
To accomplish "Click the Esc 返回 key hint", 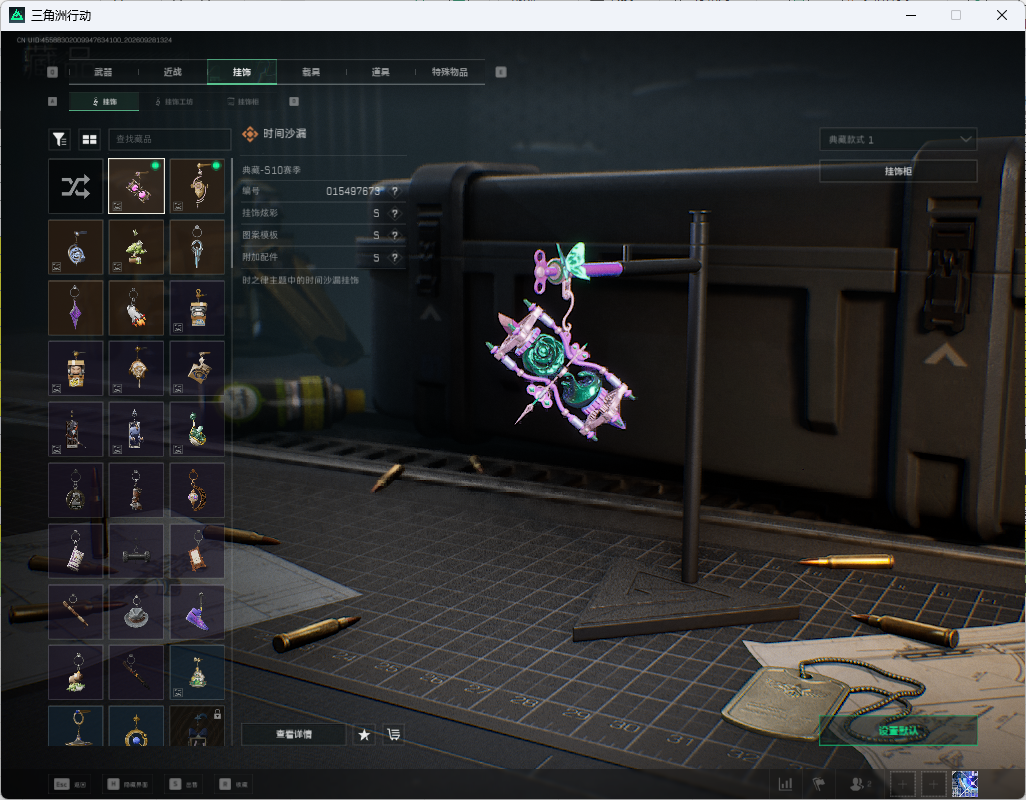I will click(69, 784).
